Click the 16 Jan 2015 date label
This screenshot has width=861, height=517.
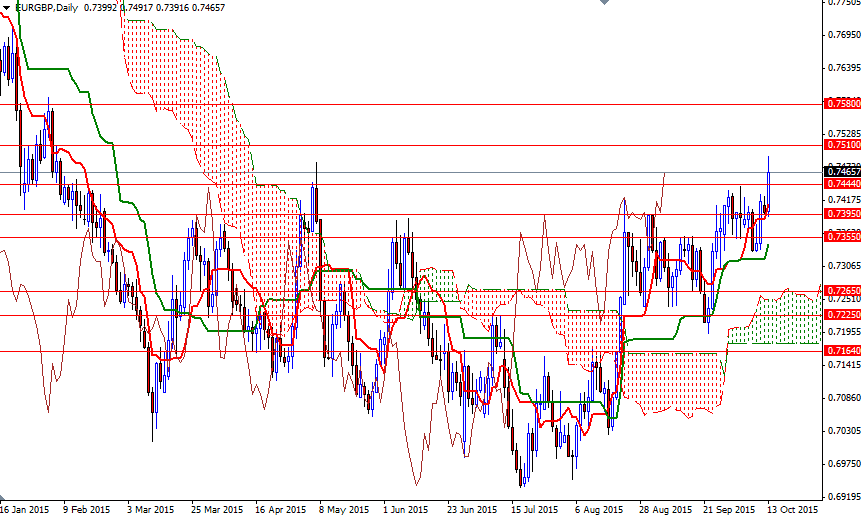click(24, 509)
